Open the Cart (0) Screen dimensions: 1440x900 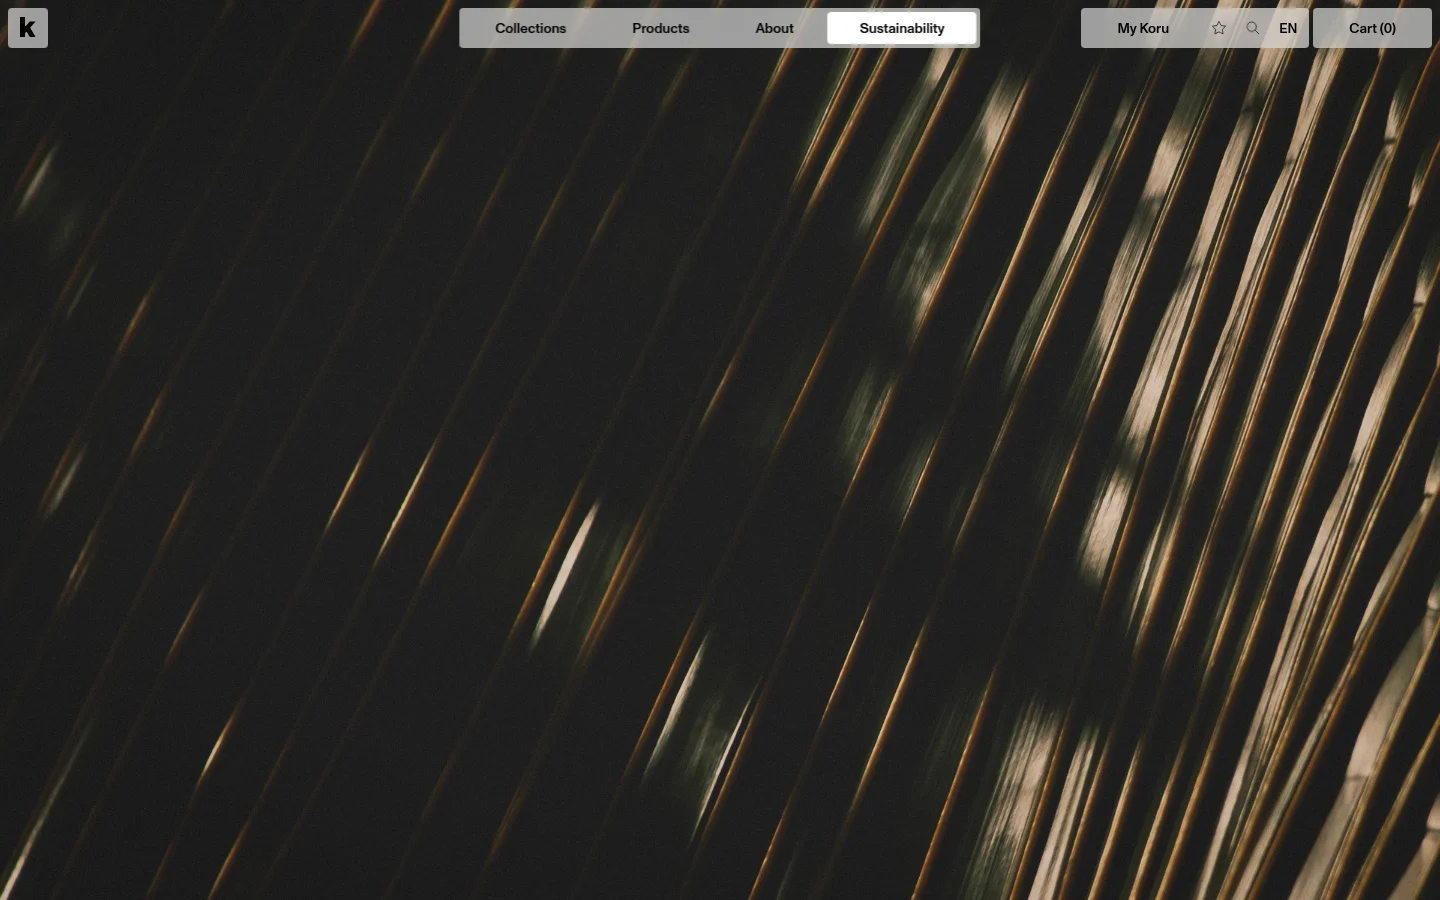click(1372, 28)
